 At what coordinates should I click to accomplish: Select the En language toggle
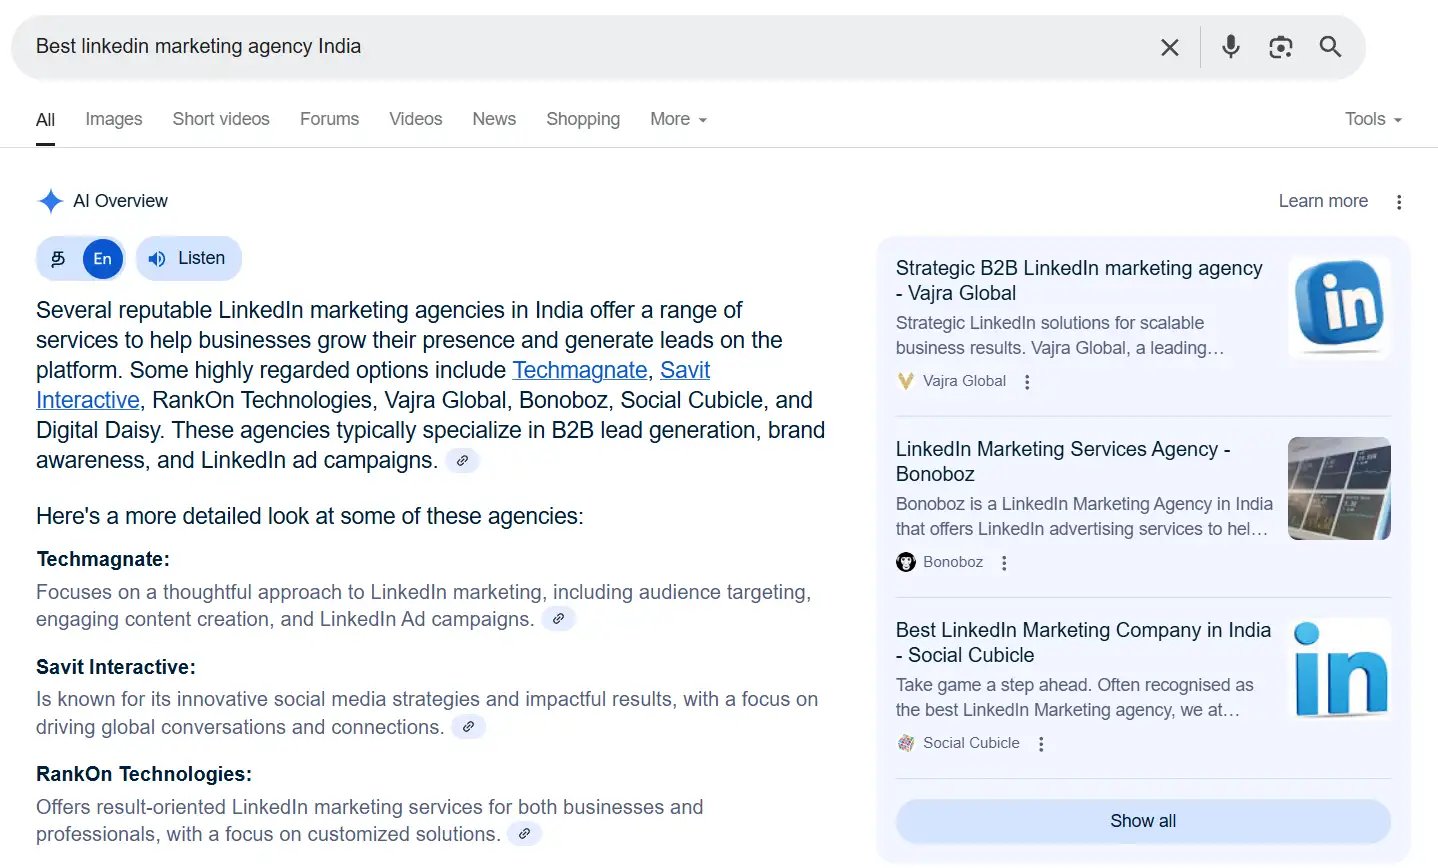pyautogui.click(x=102, y=259)
